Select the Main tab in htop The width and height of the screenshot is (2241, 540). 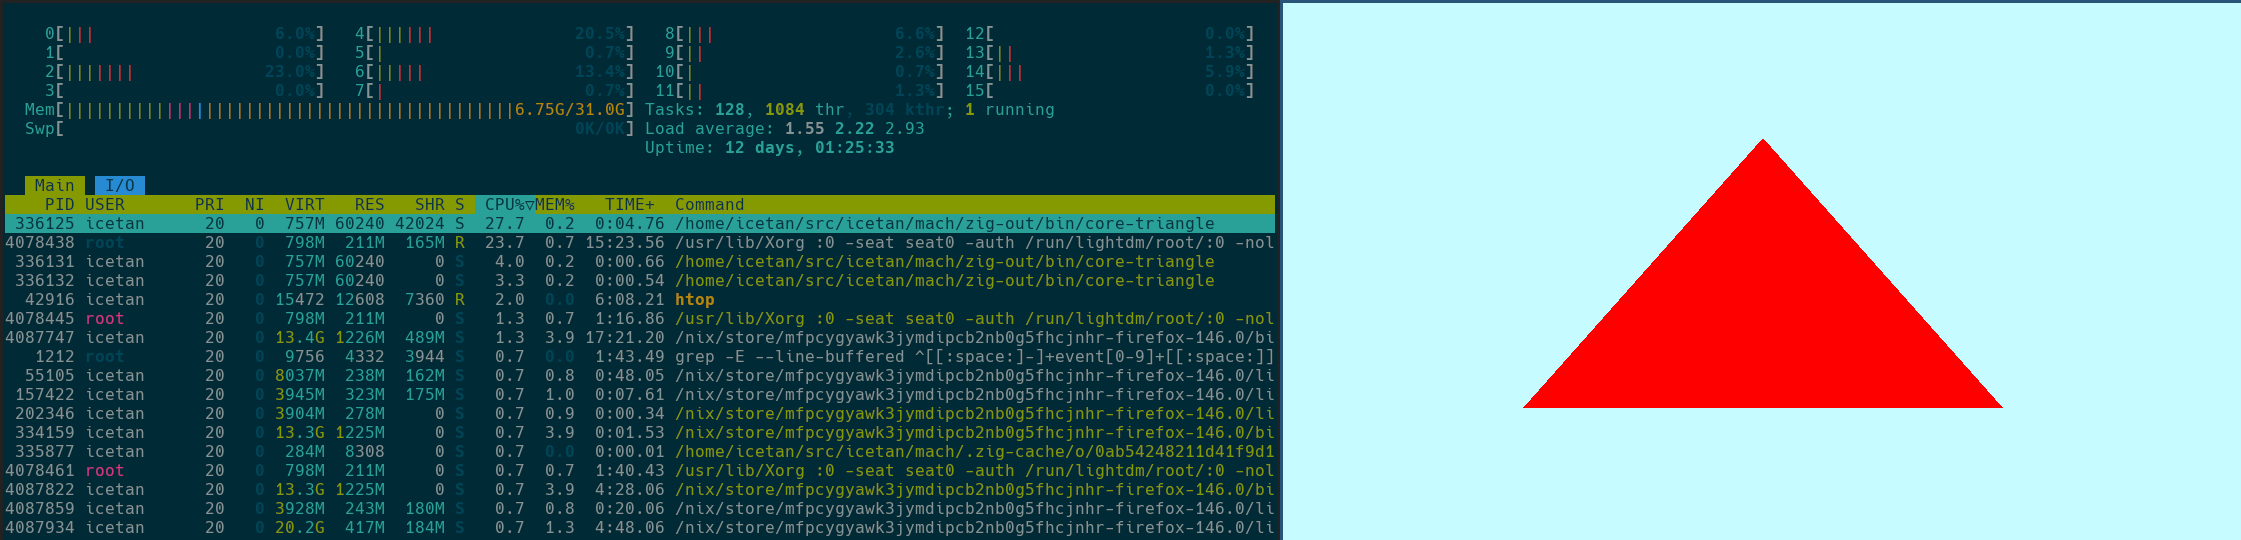tap(54, 185)
